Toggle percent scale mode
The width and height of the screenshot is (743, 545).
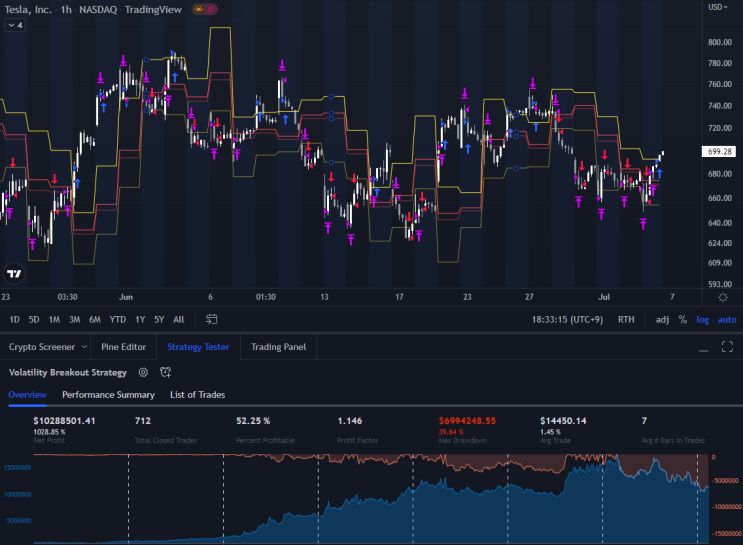click(x=682, y=319)
